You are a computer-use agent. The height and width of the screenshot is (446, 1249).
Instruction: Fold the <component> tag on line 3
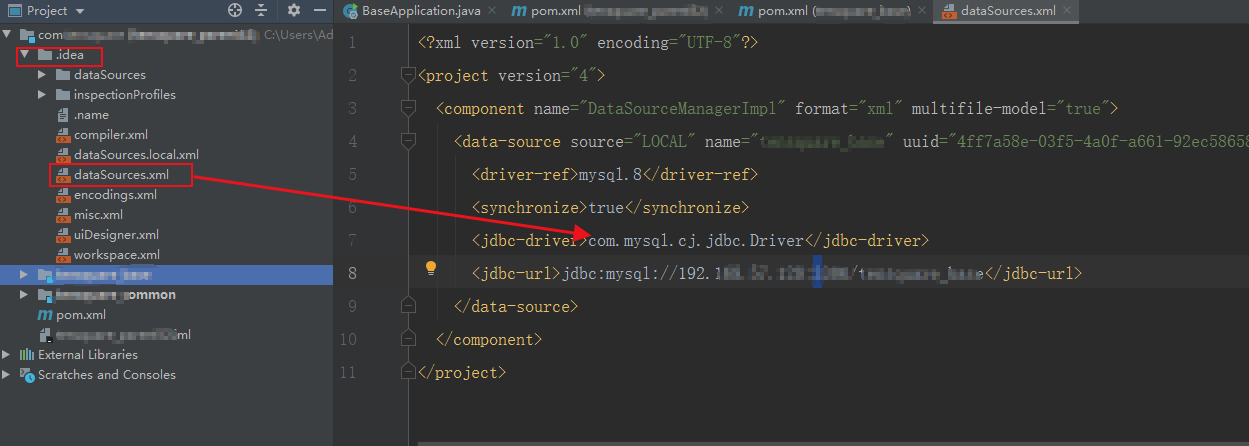pos(407,108)
